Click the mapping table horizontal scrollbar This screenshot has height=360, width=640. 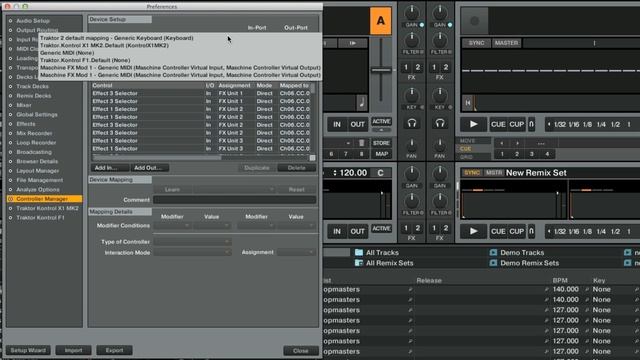(x=157, y=158)
